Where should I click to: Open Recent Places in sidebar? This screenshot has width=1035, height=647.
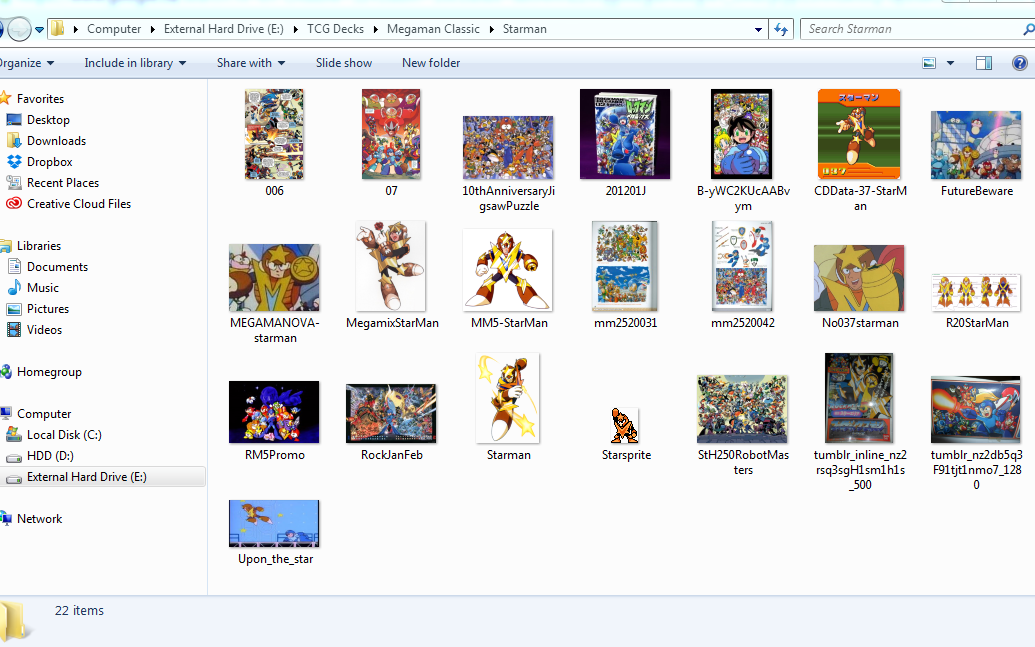(53, 183)
